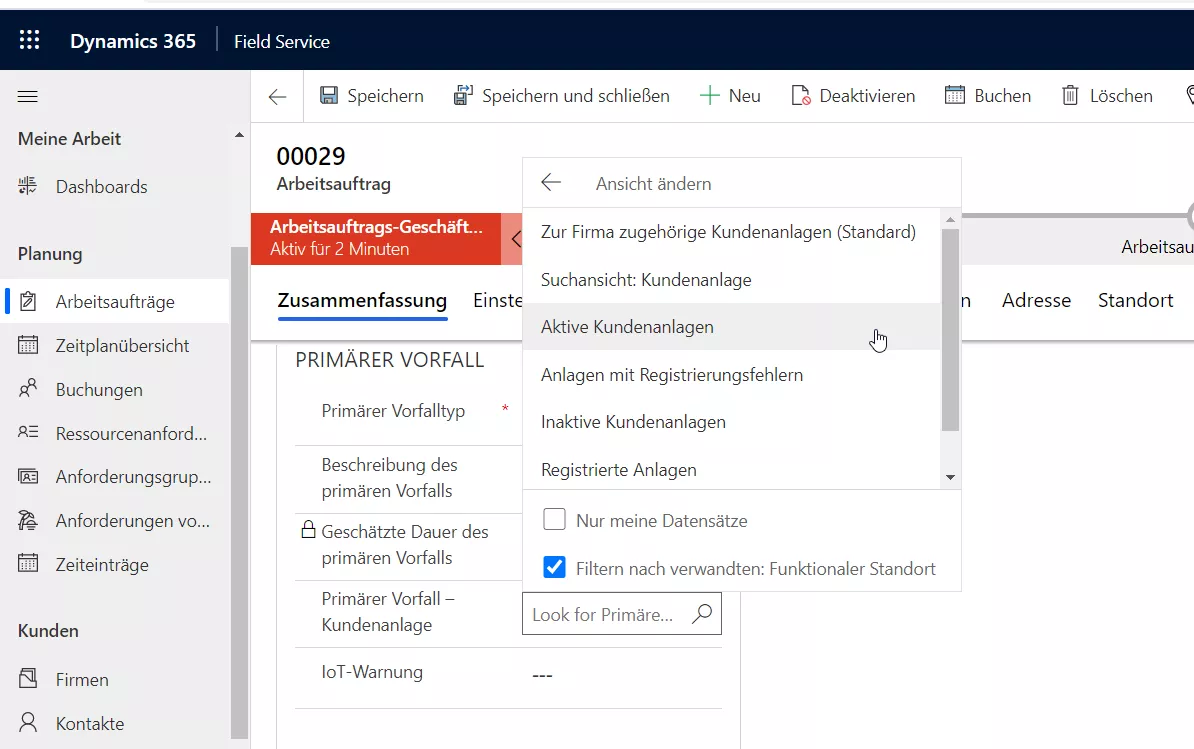Viewport: 1194px width, 749px height.
Task: Go back from the Ansicht ändern panel
Action: tap(551, 183)
